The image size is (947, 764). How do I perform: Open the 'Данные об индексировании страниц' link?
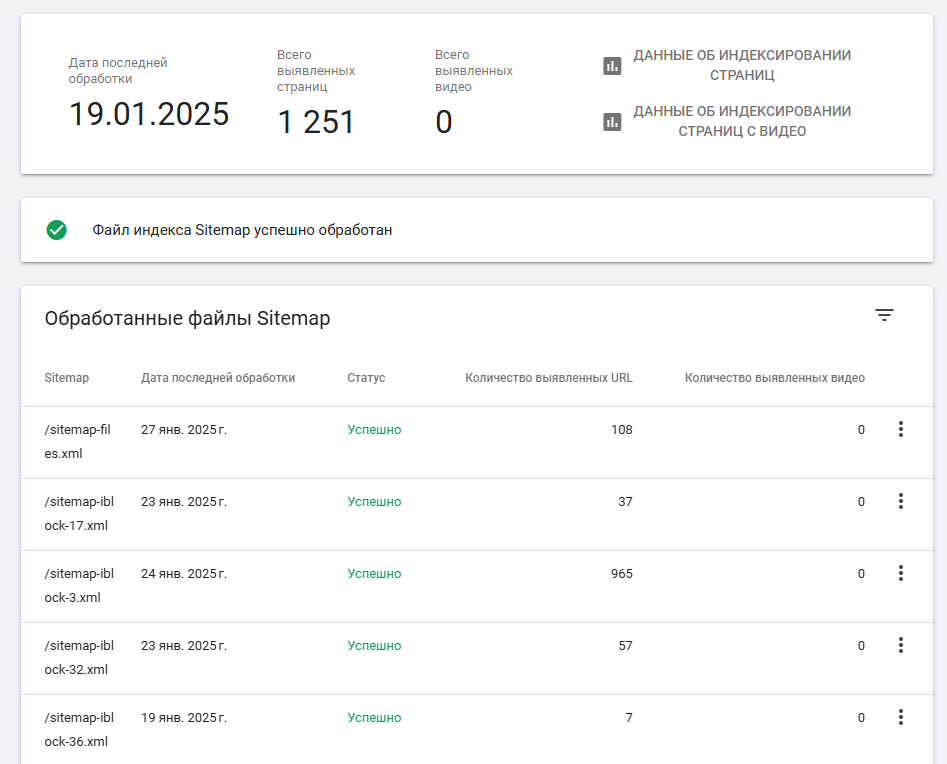click(741, 65)
